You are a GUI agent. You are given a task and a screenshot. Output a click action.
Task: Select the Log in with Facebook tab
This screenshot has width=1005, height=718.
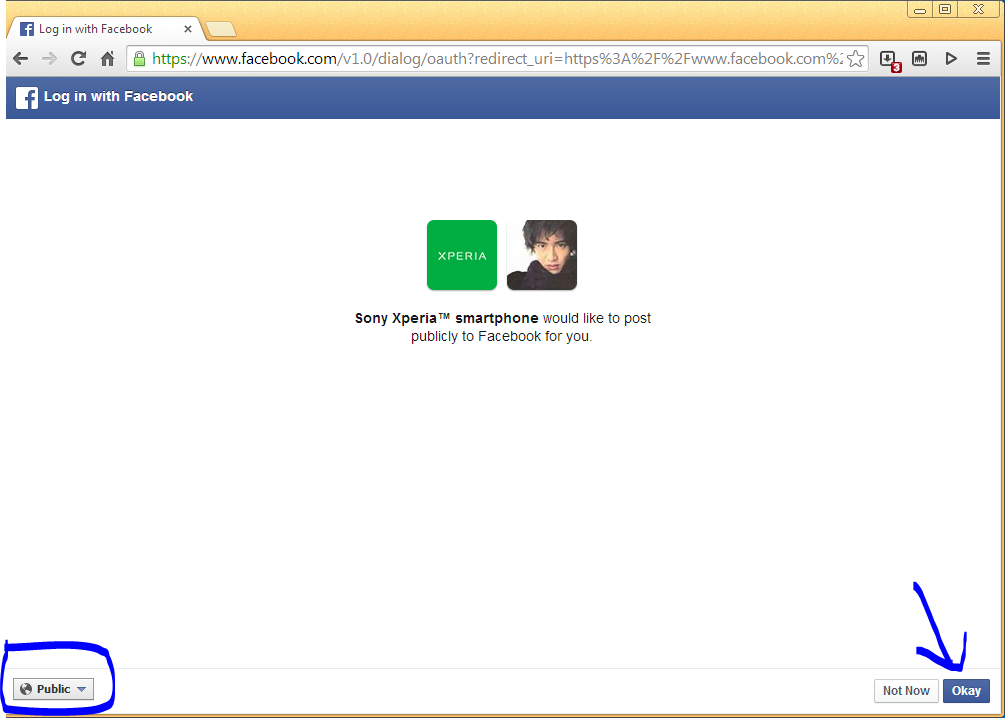[x=103, y=29]
